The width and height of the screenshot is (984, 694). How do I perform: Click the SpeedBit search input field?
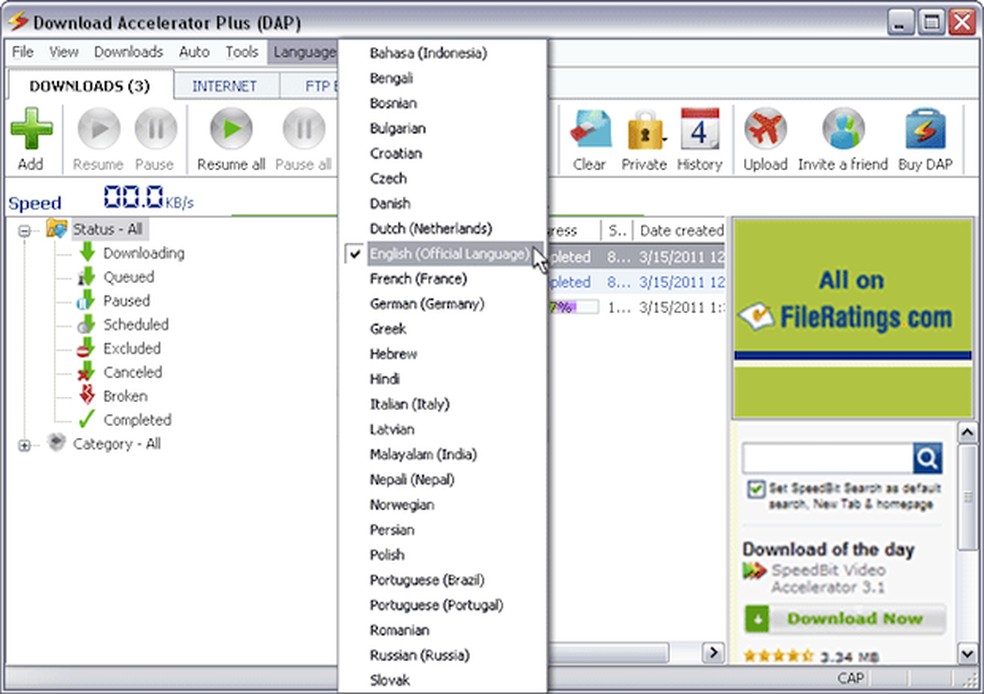click(x=827, y=459)
